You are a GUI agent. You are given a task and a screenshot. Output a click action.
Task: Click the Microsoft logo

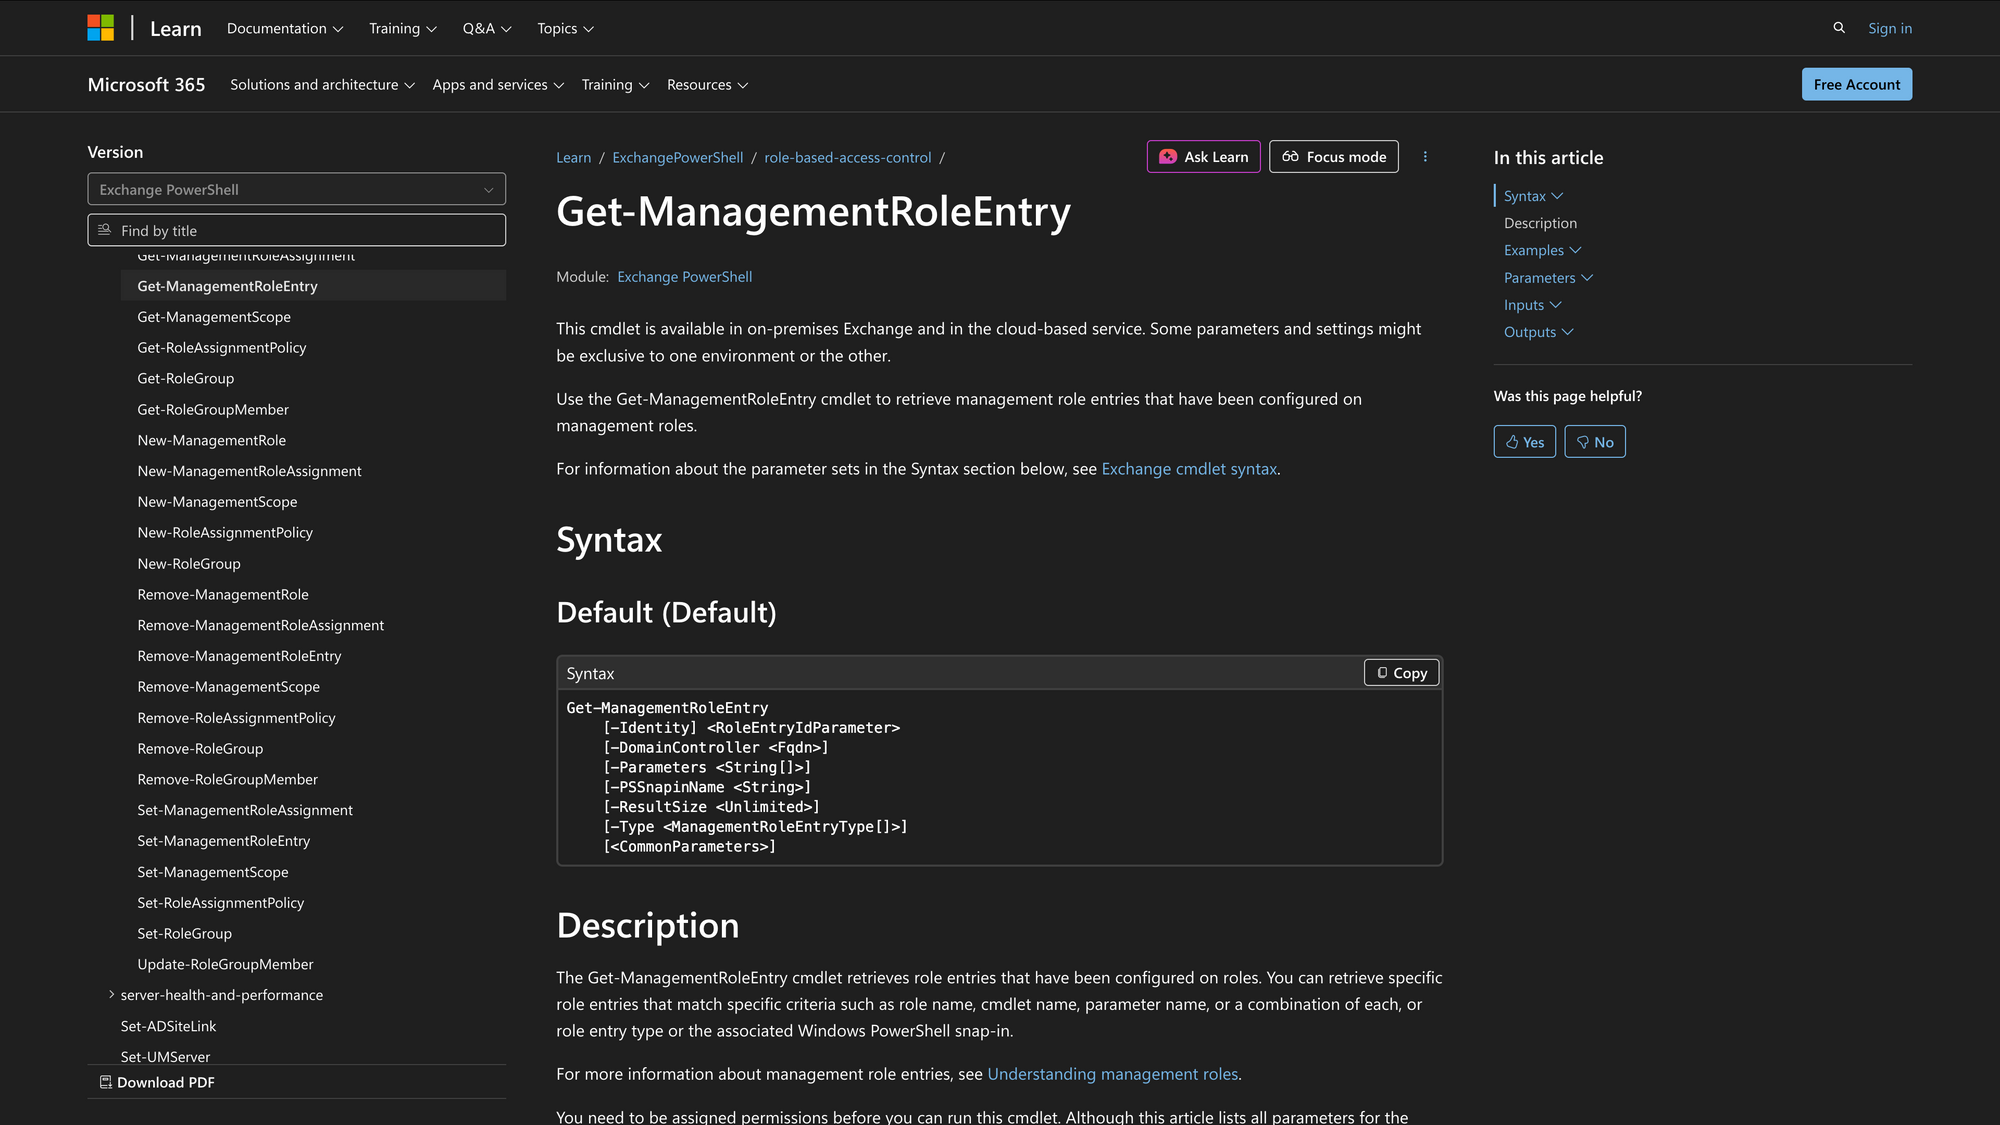point(100,27)
